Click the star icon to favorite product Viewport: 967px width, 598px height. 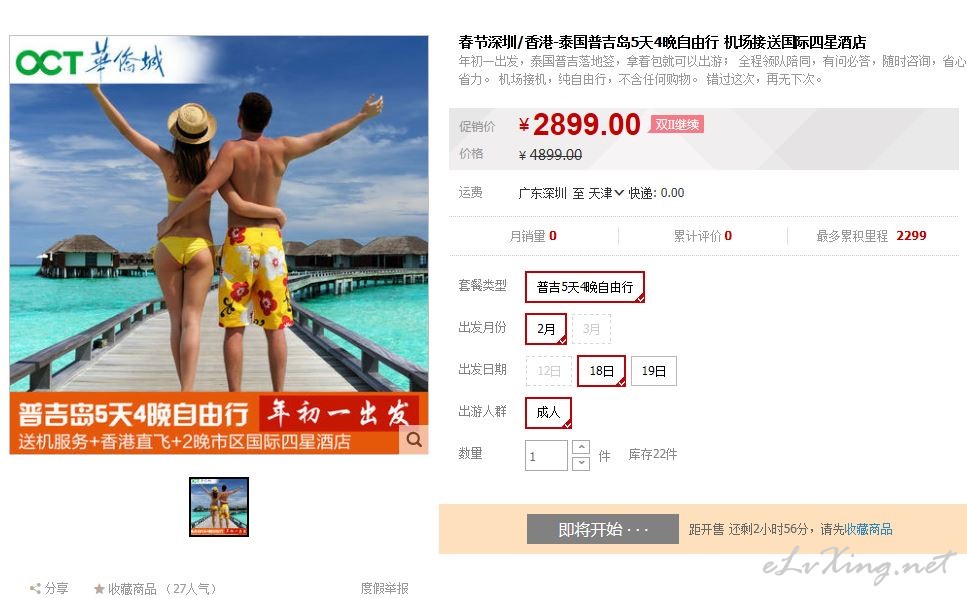[99, 589]
